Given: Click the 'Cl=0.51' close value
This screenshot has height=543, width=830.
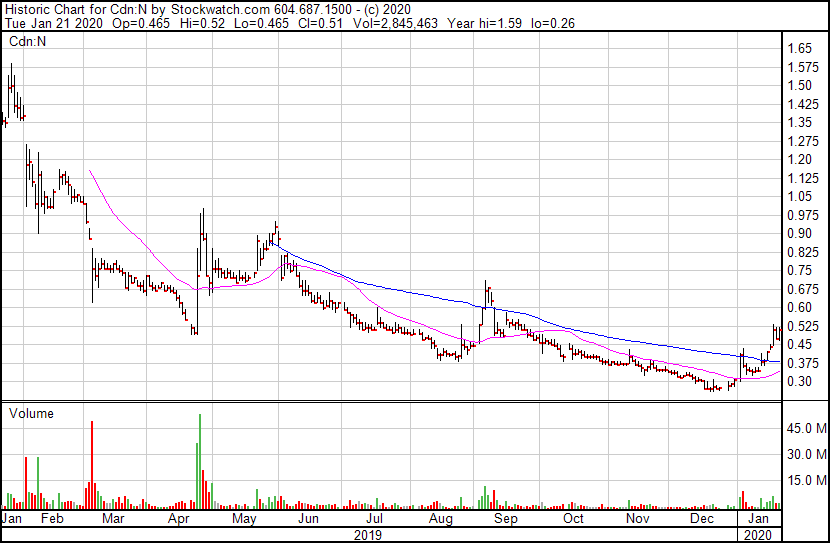Looking at the screenshot, I should click(x=320, y=23).
